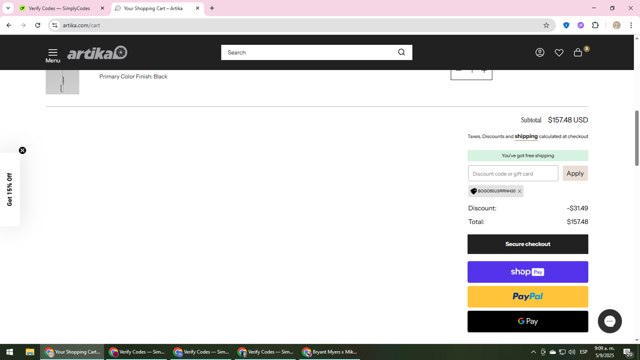Open the tab search dropdown arrow
640x360 pixels.
click(x=8, y=8)
